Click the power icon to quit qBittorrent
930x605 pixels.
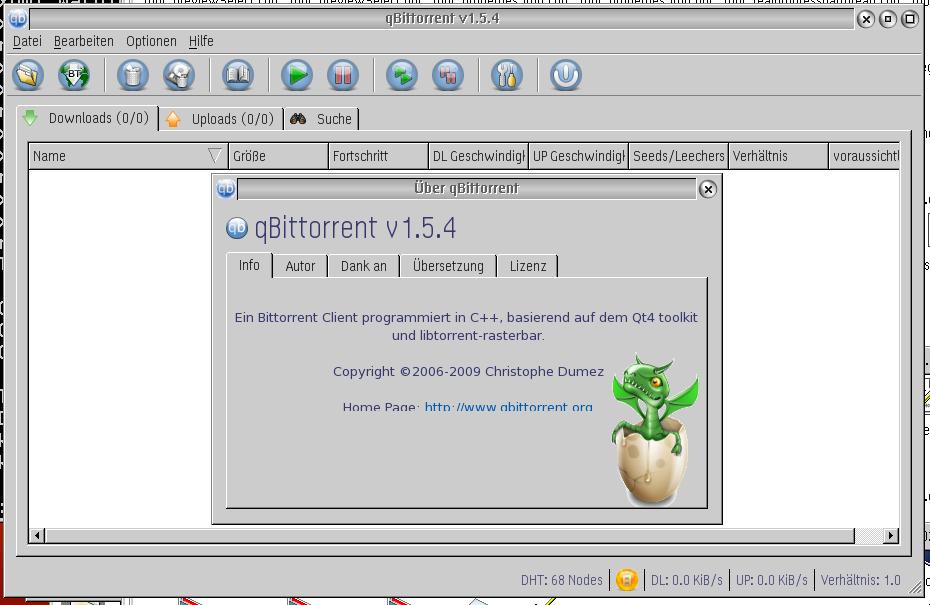tap(566, 75)
